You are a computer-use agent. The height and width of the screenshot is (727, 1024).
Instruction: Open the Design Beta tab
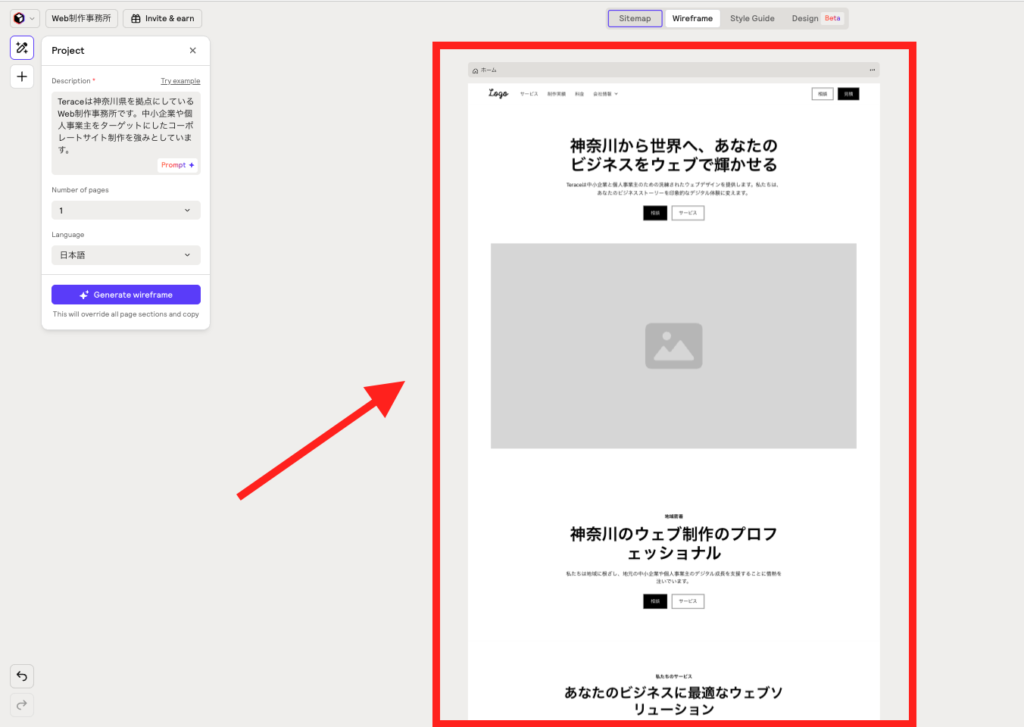pyautogui.click(x=816, y=18)
